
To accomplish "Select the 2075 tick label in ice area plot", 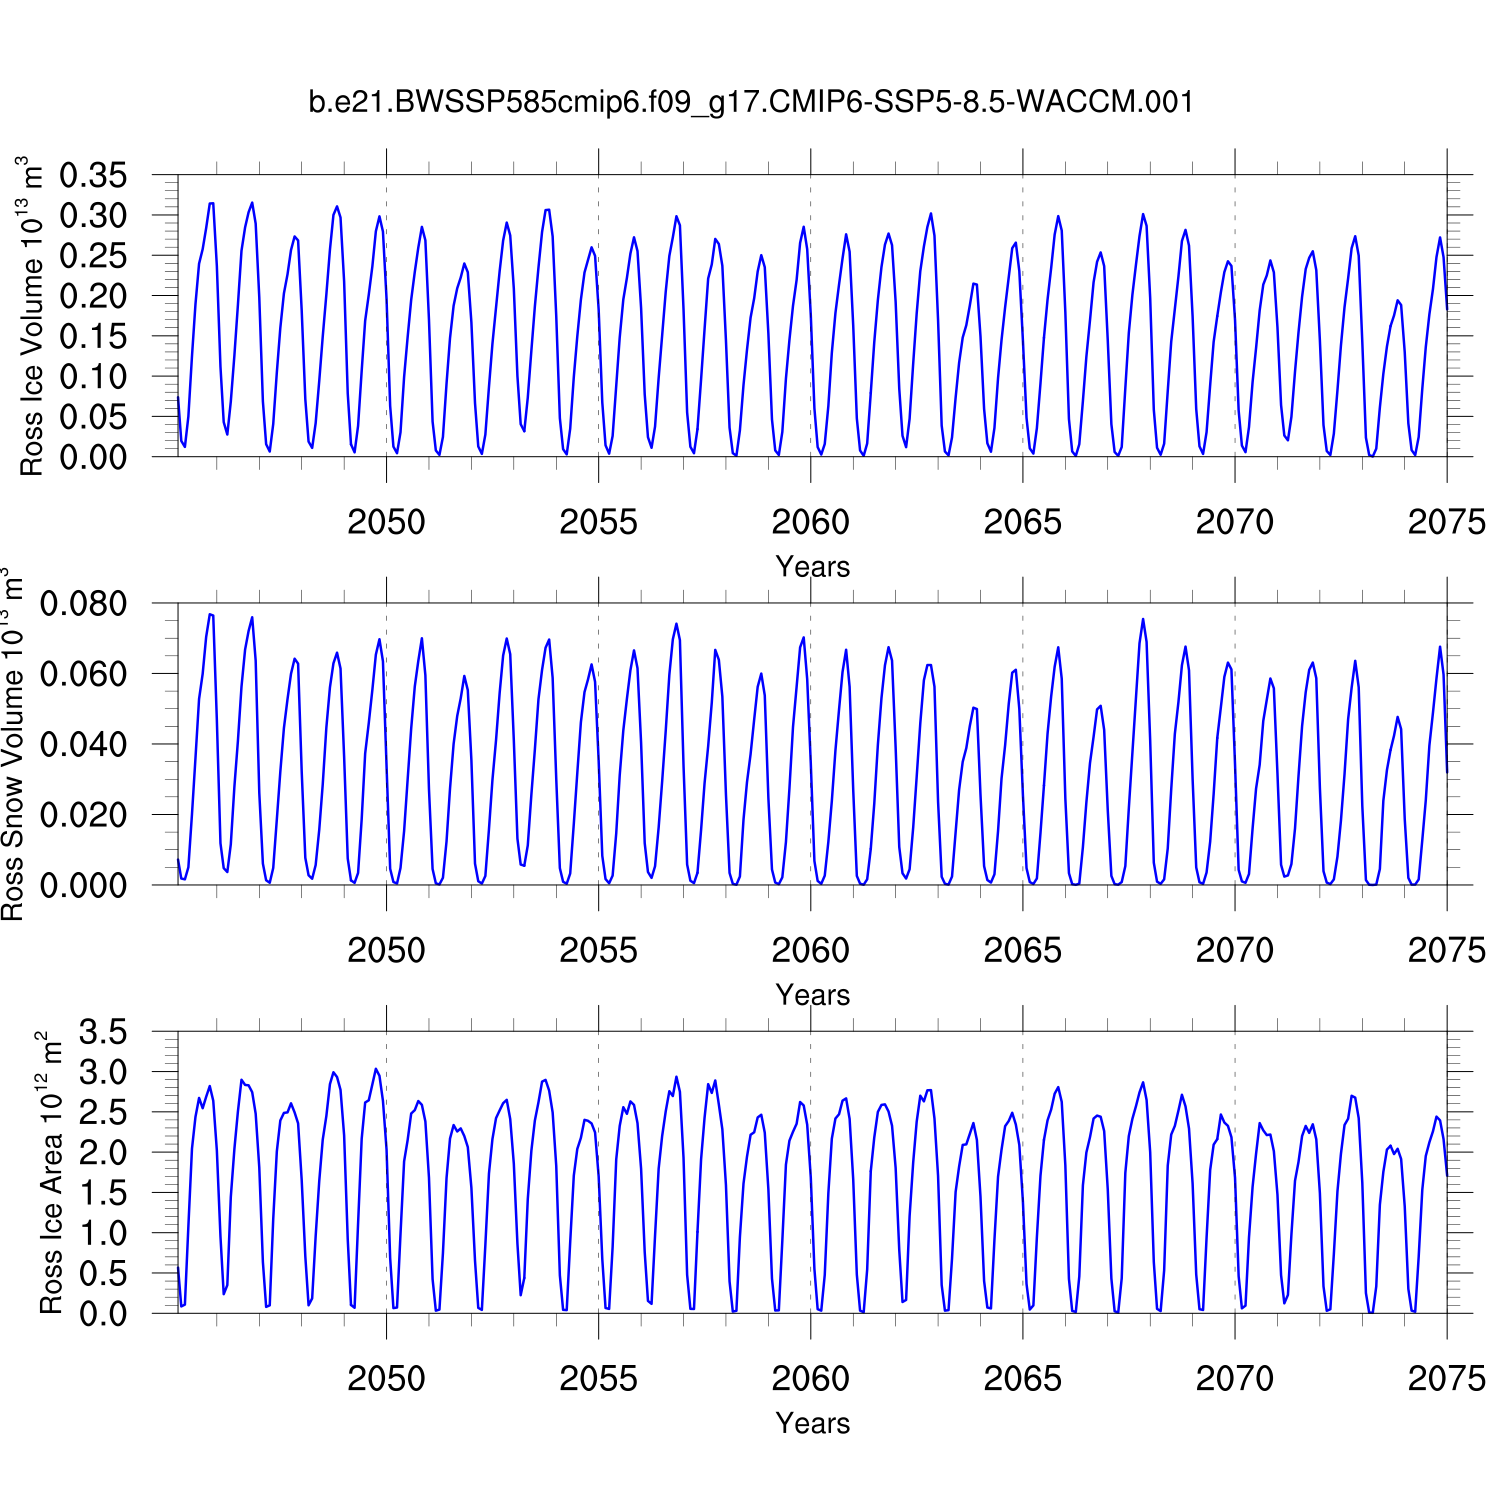I will 1446,1379.
